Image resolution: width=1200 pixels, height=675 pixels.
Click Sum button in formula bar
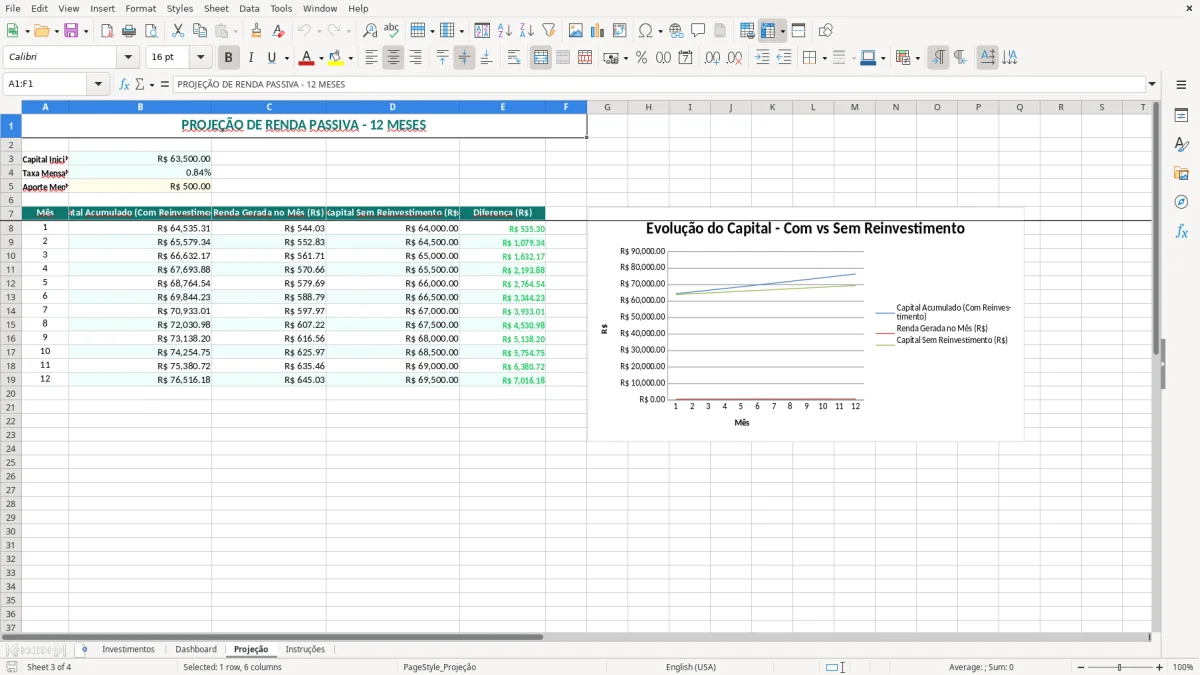[140, 85]
